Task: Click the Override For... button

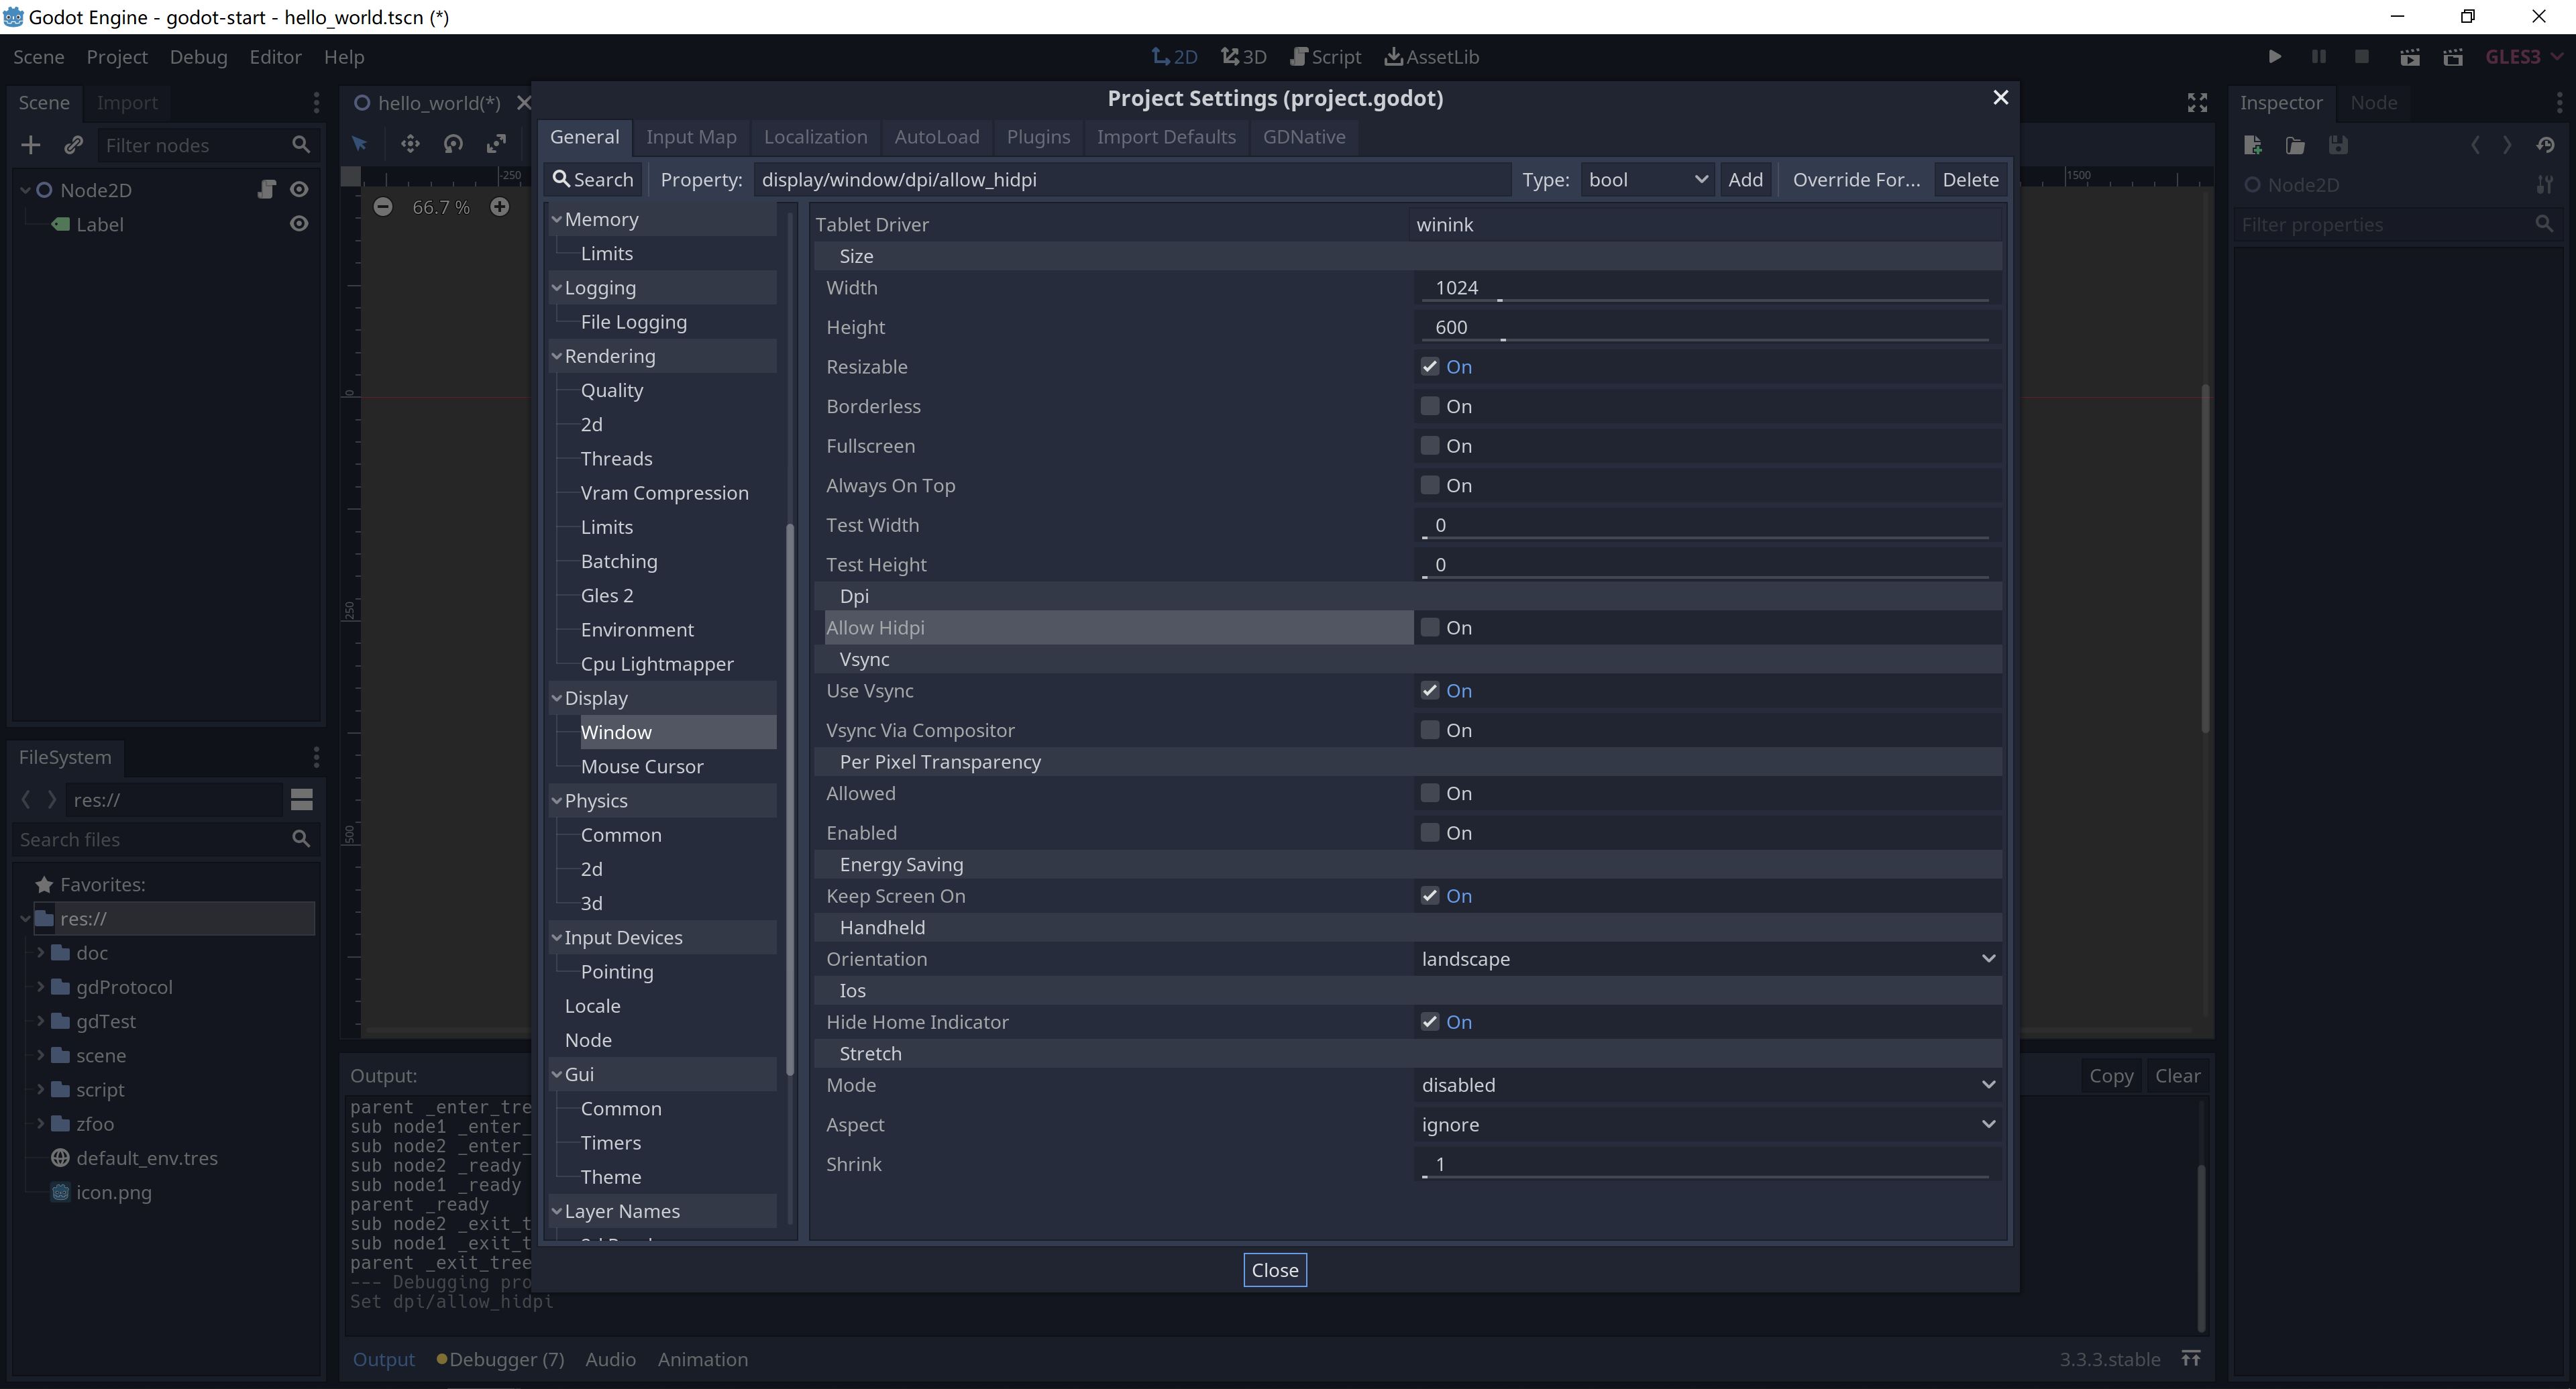Action: tap(1856, 180)
